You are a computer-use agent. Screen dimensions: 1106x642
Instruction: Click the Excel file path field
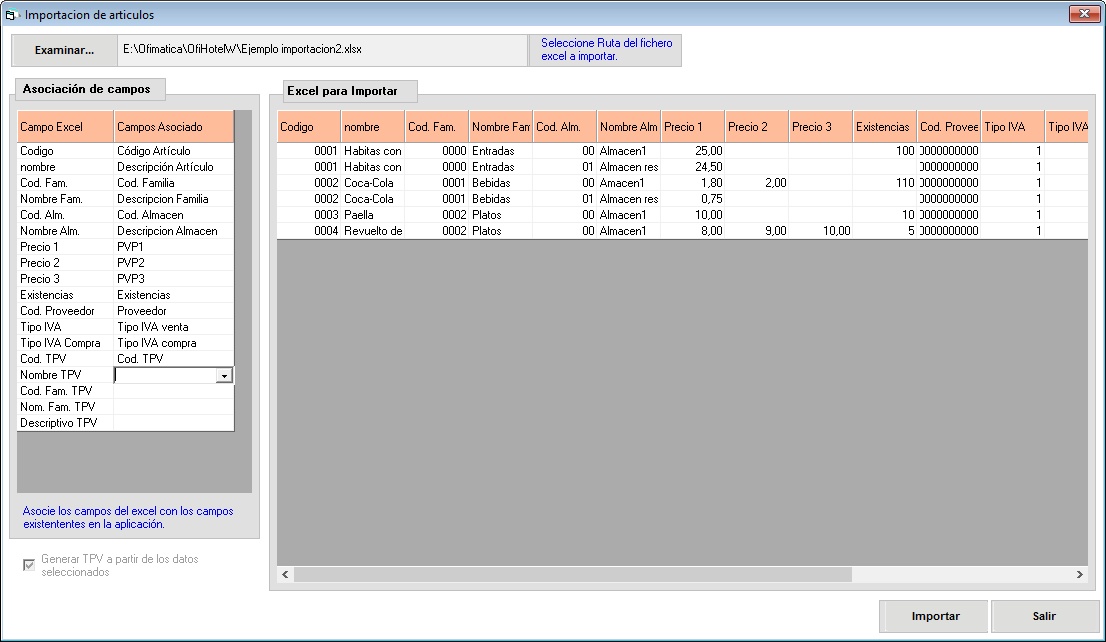pyautogui.click(x=322, y=50)
